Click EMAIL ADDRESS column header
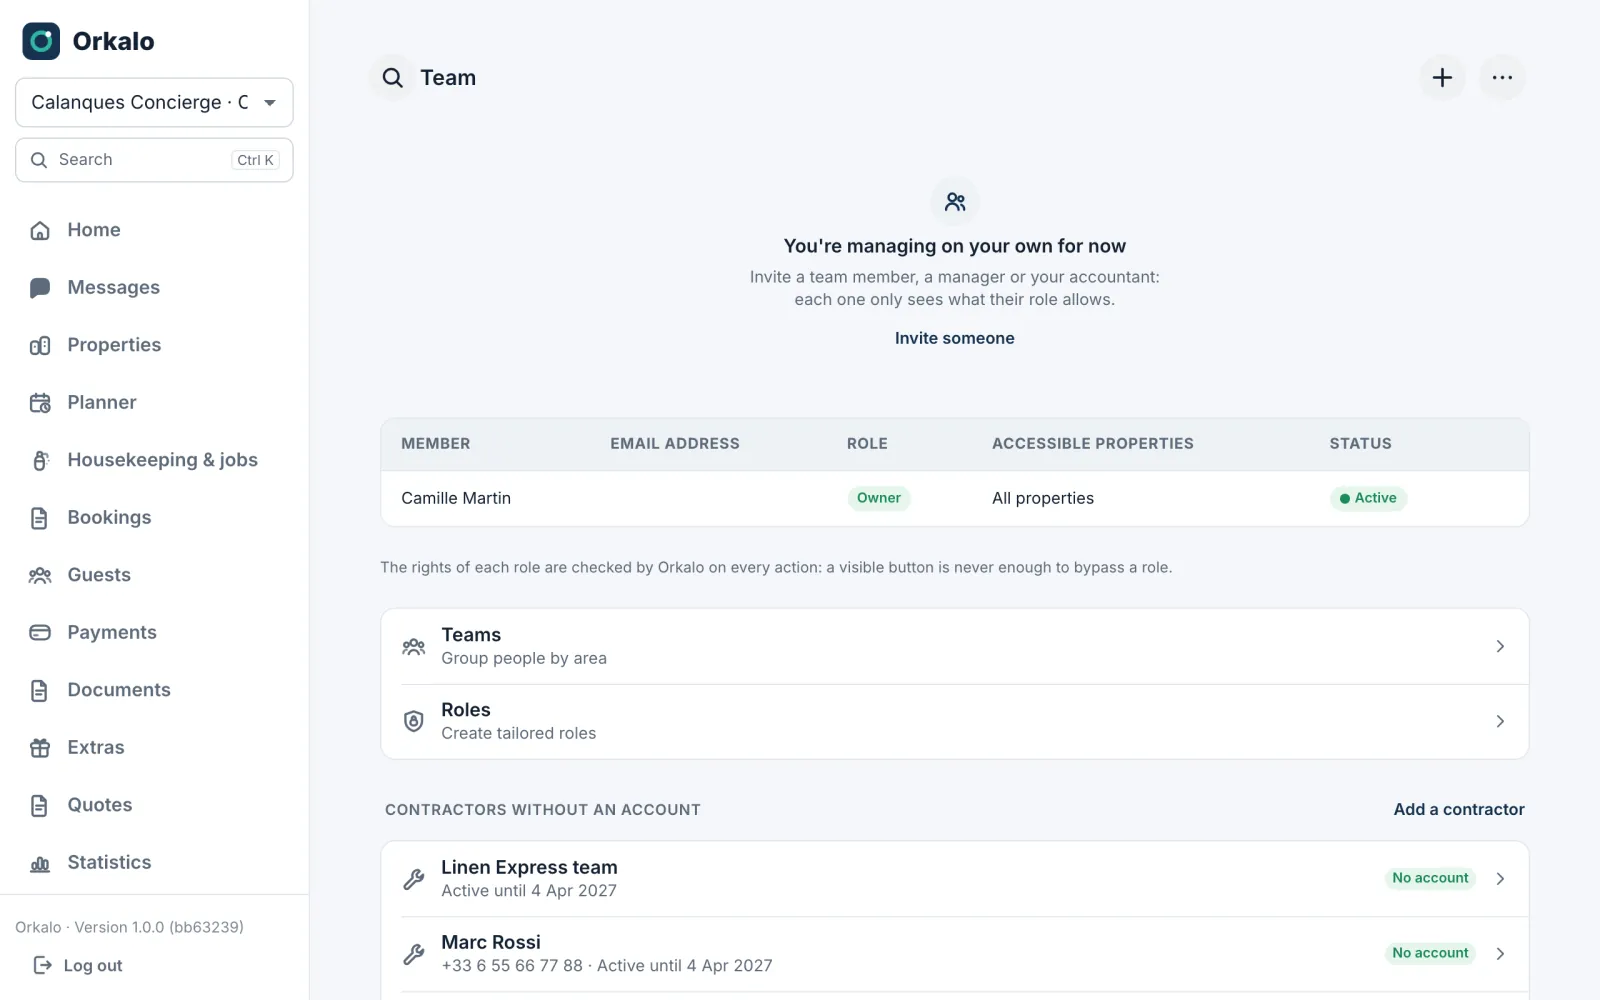 coord(675,444)
